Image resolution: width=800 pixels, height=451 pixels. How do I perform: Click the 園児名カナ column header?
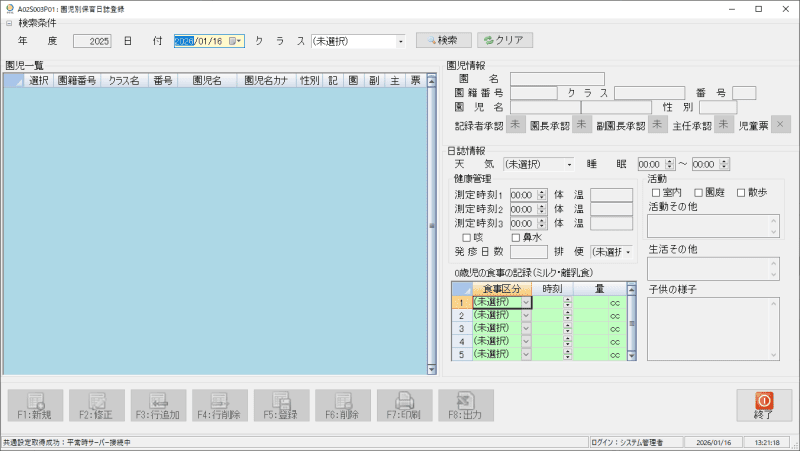click(x=267, y=80)
